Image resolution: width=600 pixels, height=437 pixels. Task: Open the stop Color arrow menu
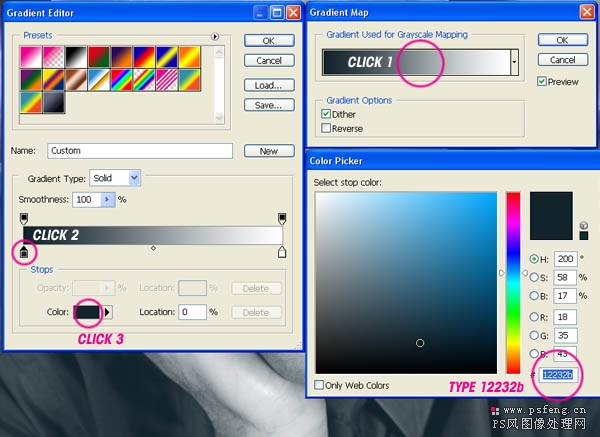[107, 312]
